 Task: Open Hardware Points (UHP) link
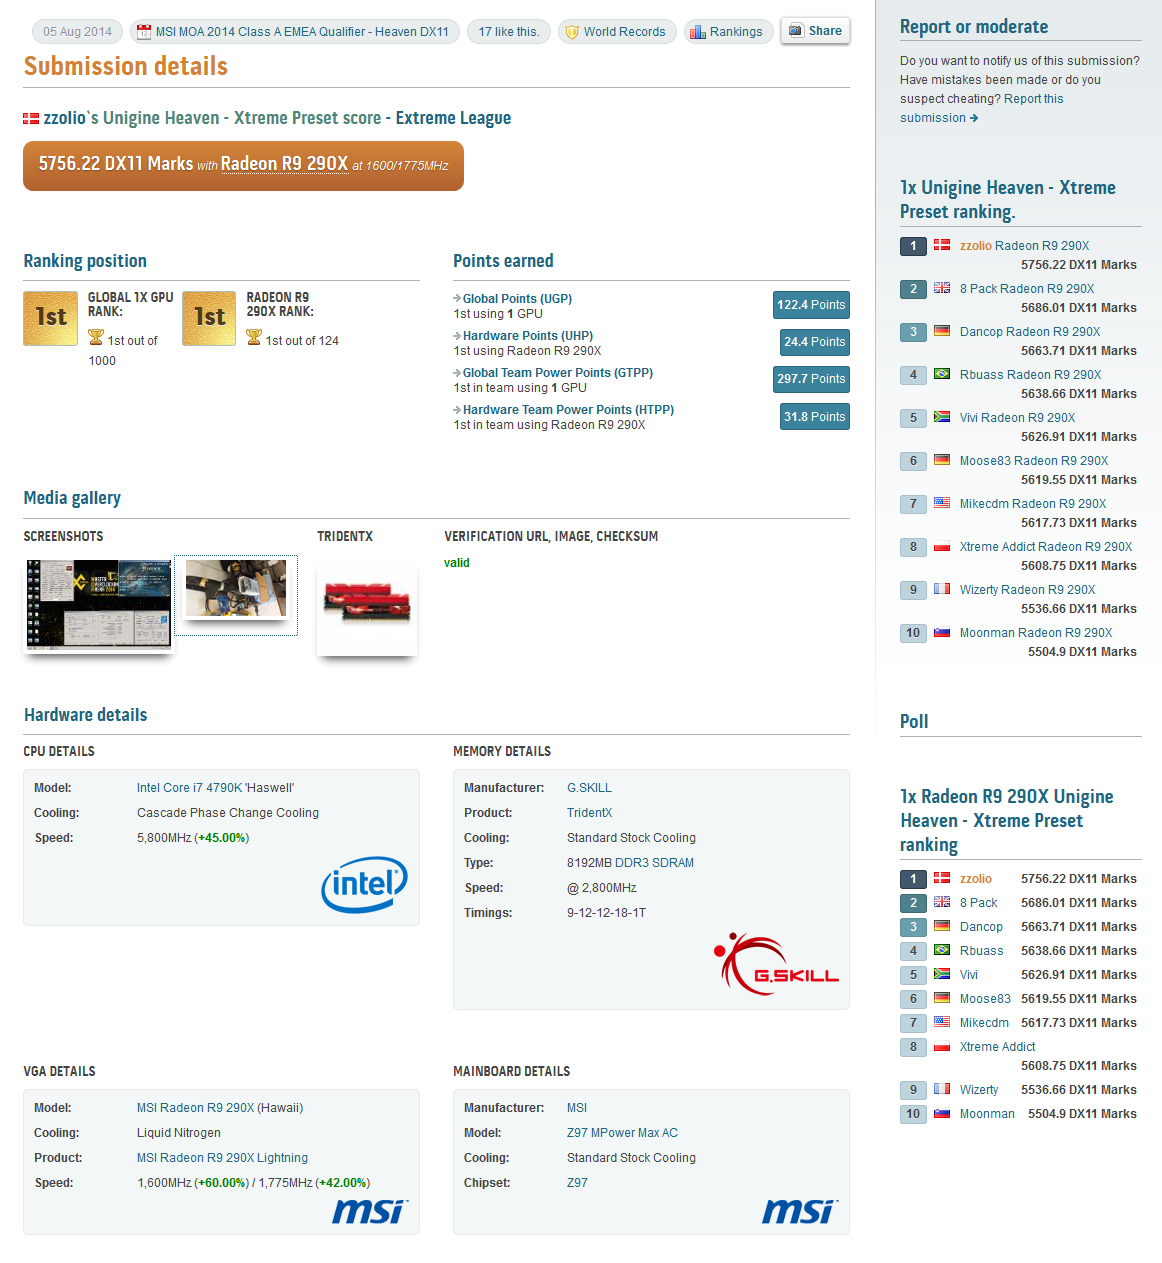click(528, 336)
